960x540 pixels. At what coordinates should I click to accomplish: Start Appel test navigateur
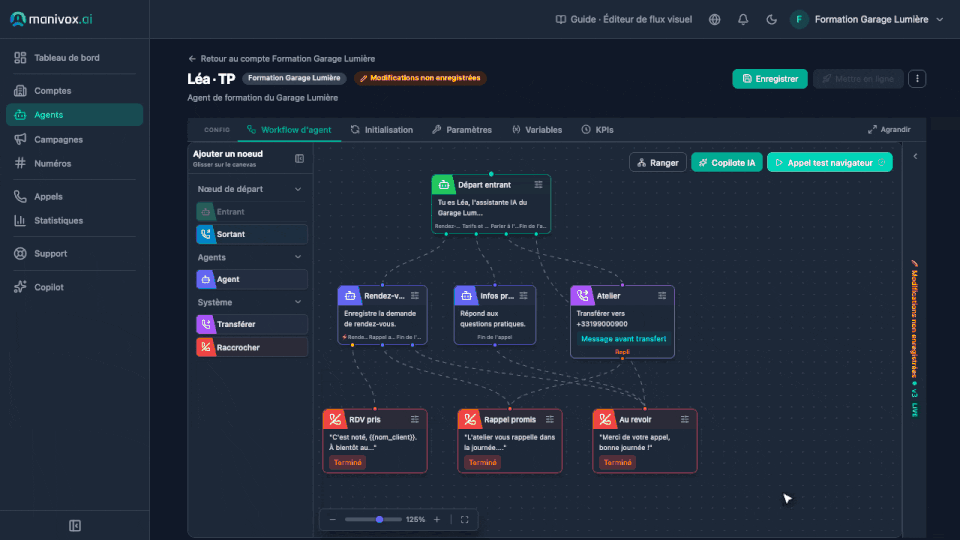[830, 162]
